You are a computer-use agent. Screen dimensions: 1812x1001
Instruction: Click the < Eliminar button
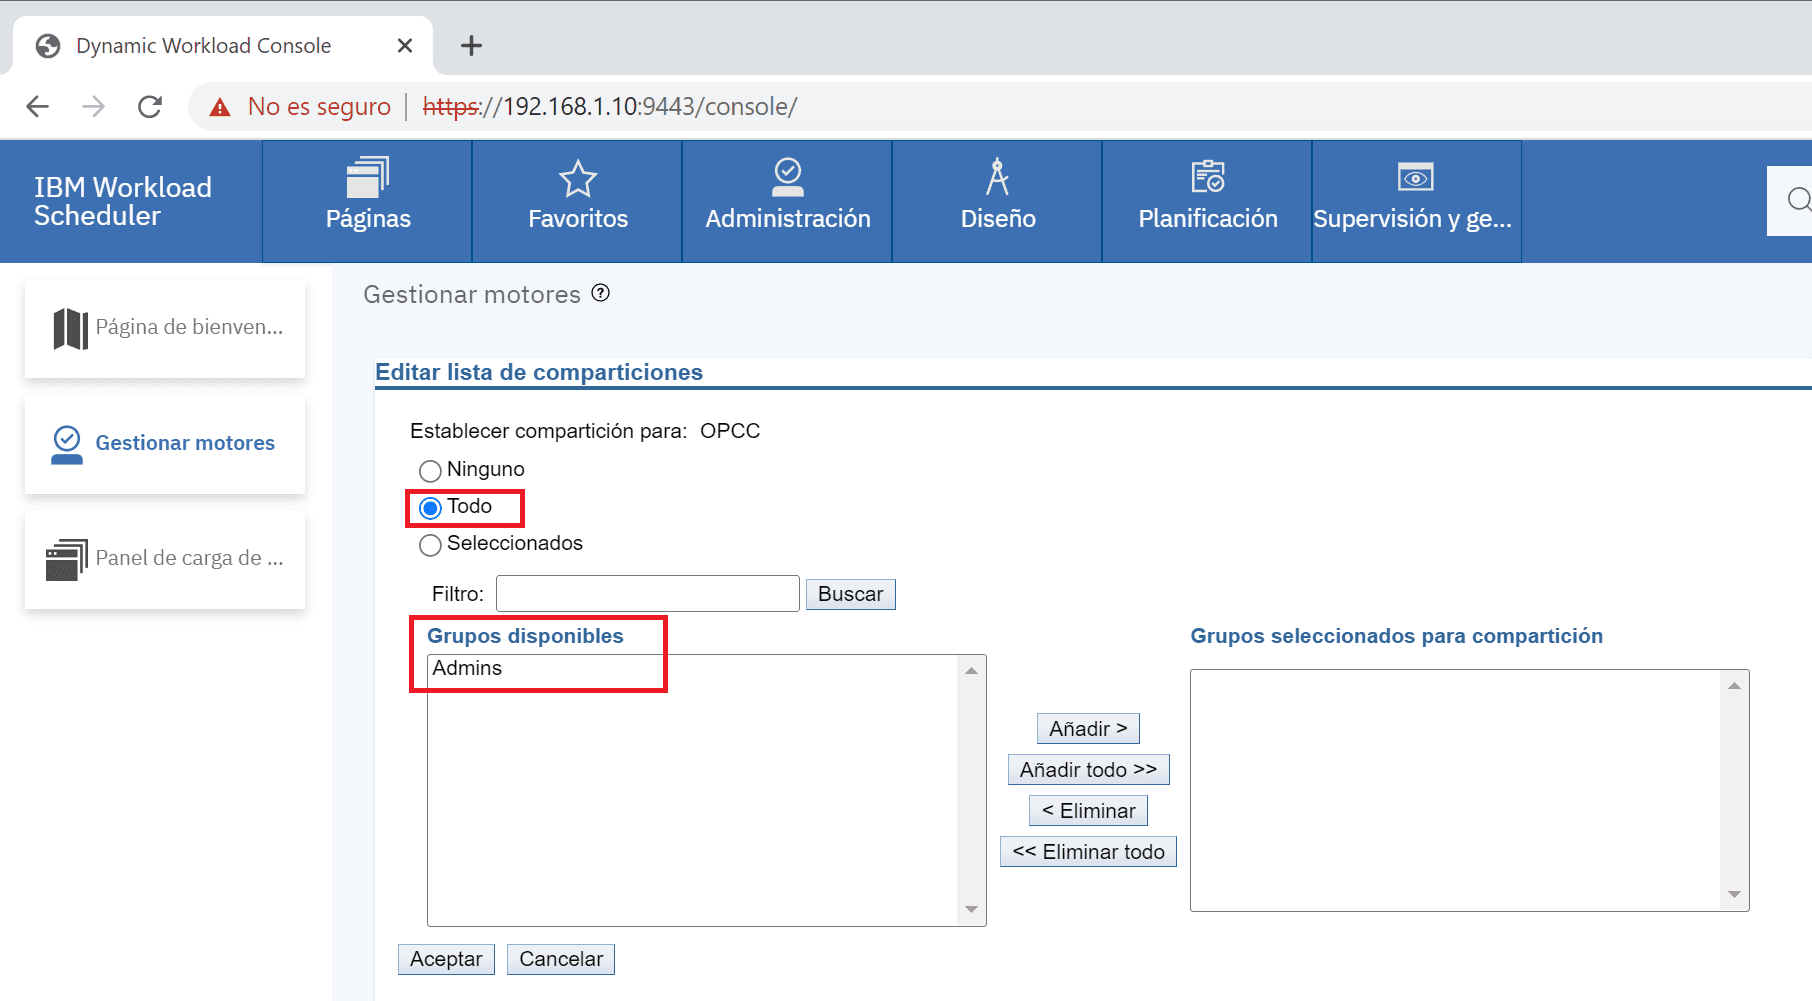(1088, 811)
